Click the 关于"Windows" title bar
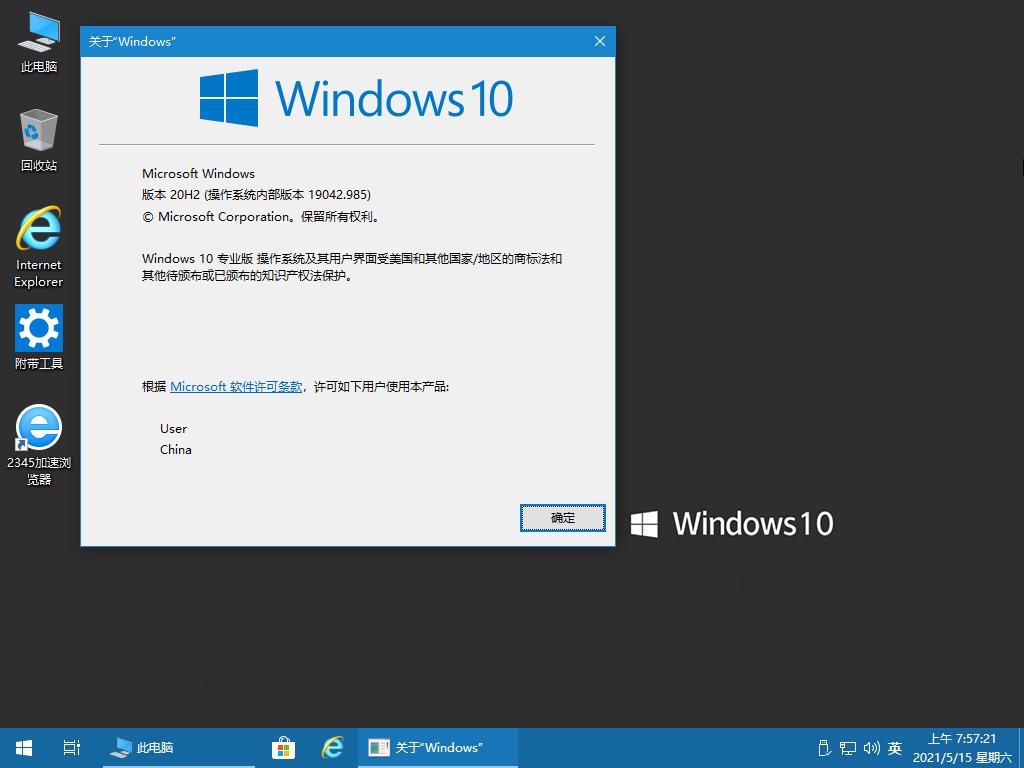The width and height of the screenshot is (1024, 768). [x=333, y=41]
